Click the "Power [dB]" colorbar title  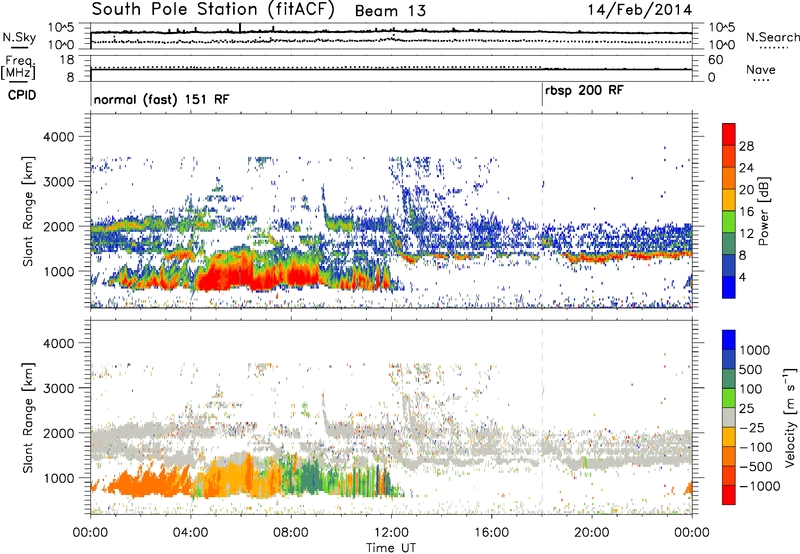764,211
